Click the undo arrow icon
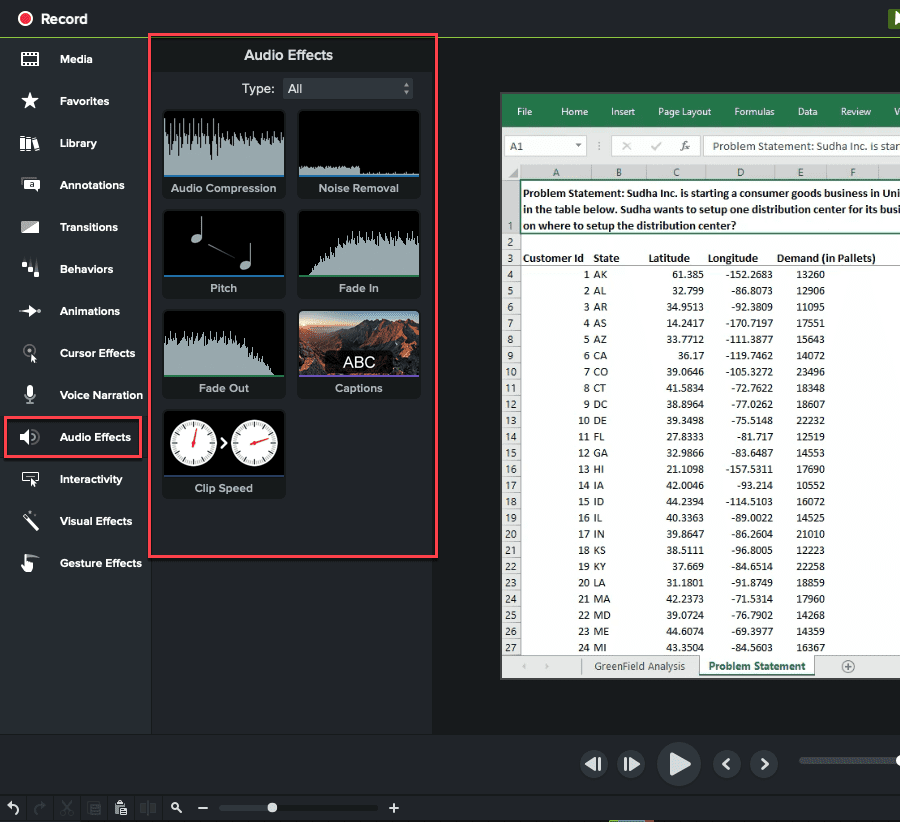 point(13,808)
